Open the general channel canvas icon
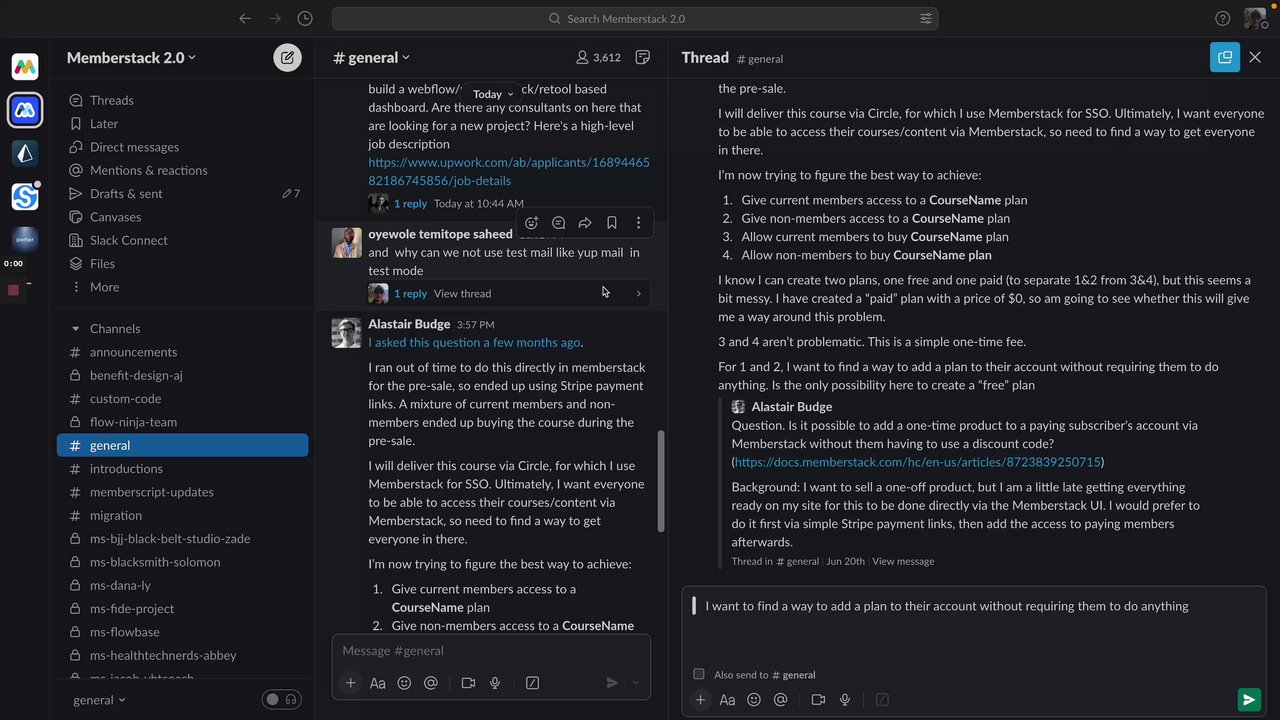1280x720 pixels. [643, 58]
